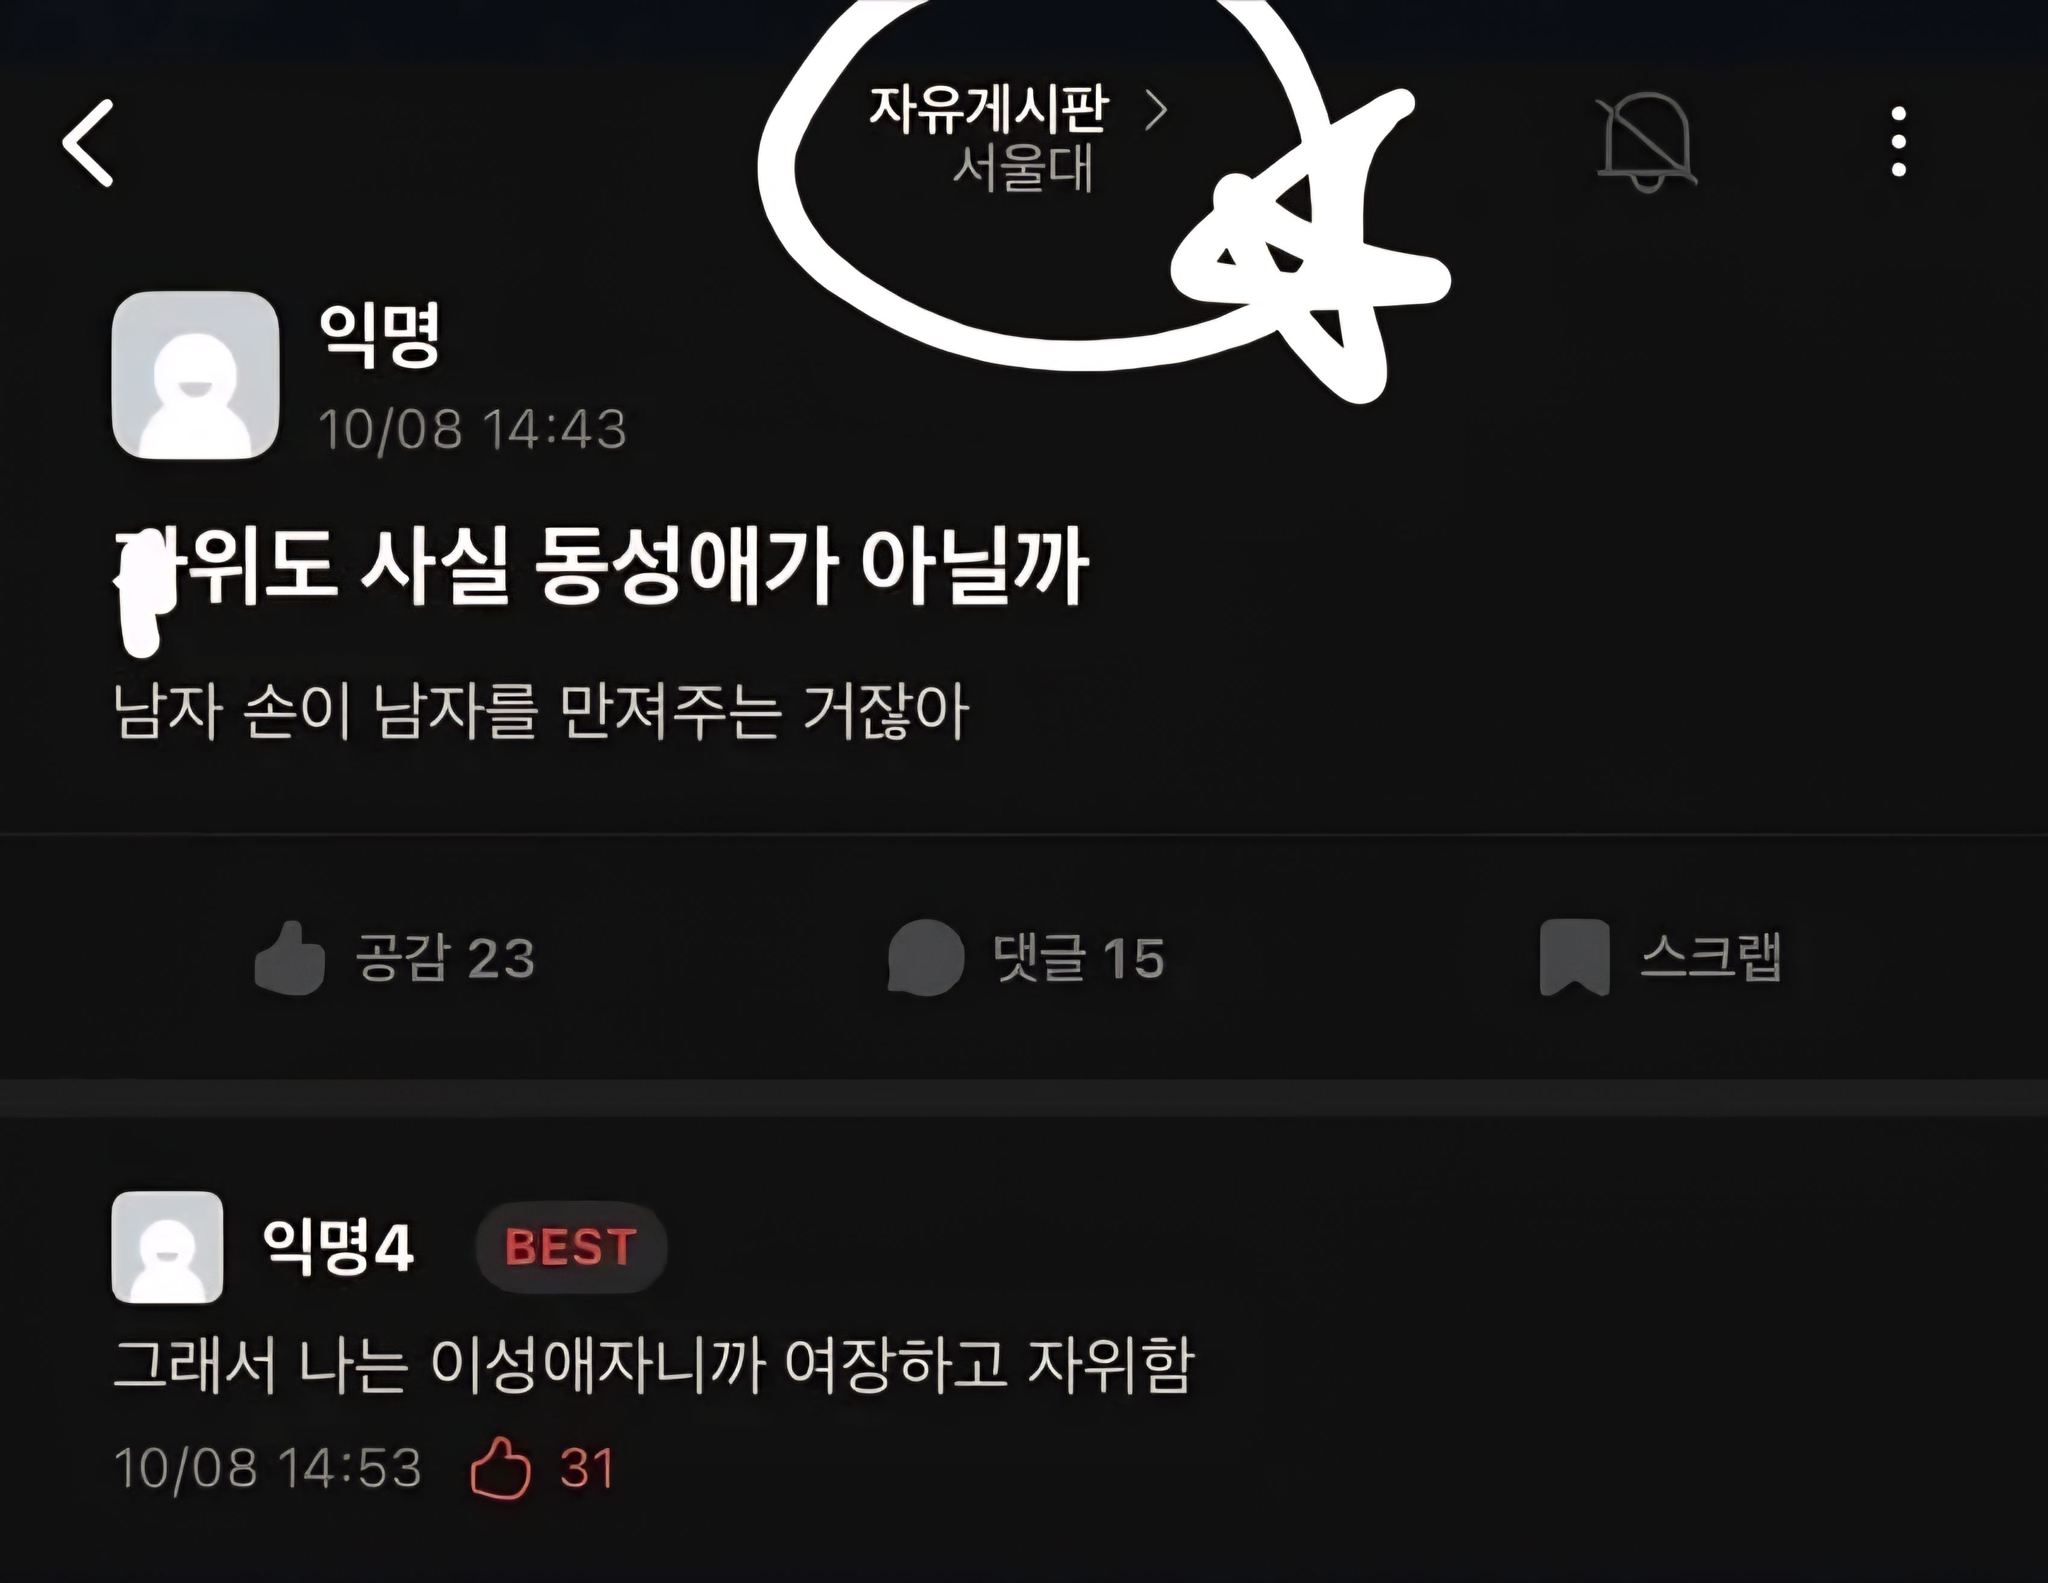Open the 자유게시판 board header
Viewport: 2048px width, 1583px height.
[988, 108]
